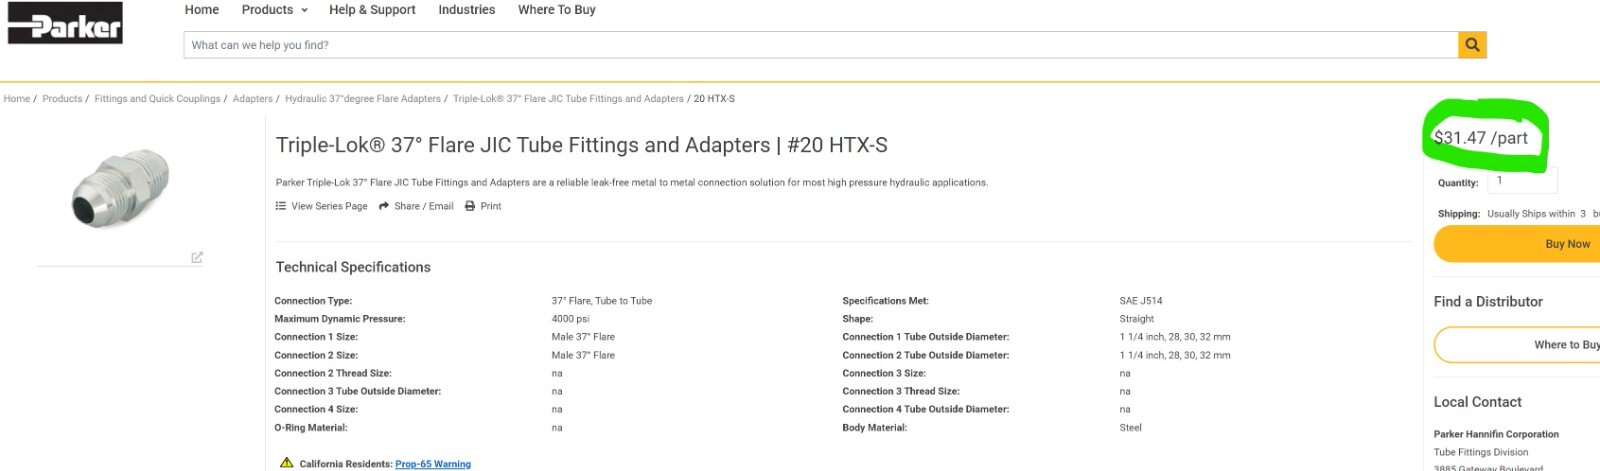Click the Share / Email arrow icon
Screen dimensions: 1600x471
(x=384, y=206)
